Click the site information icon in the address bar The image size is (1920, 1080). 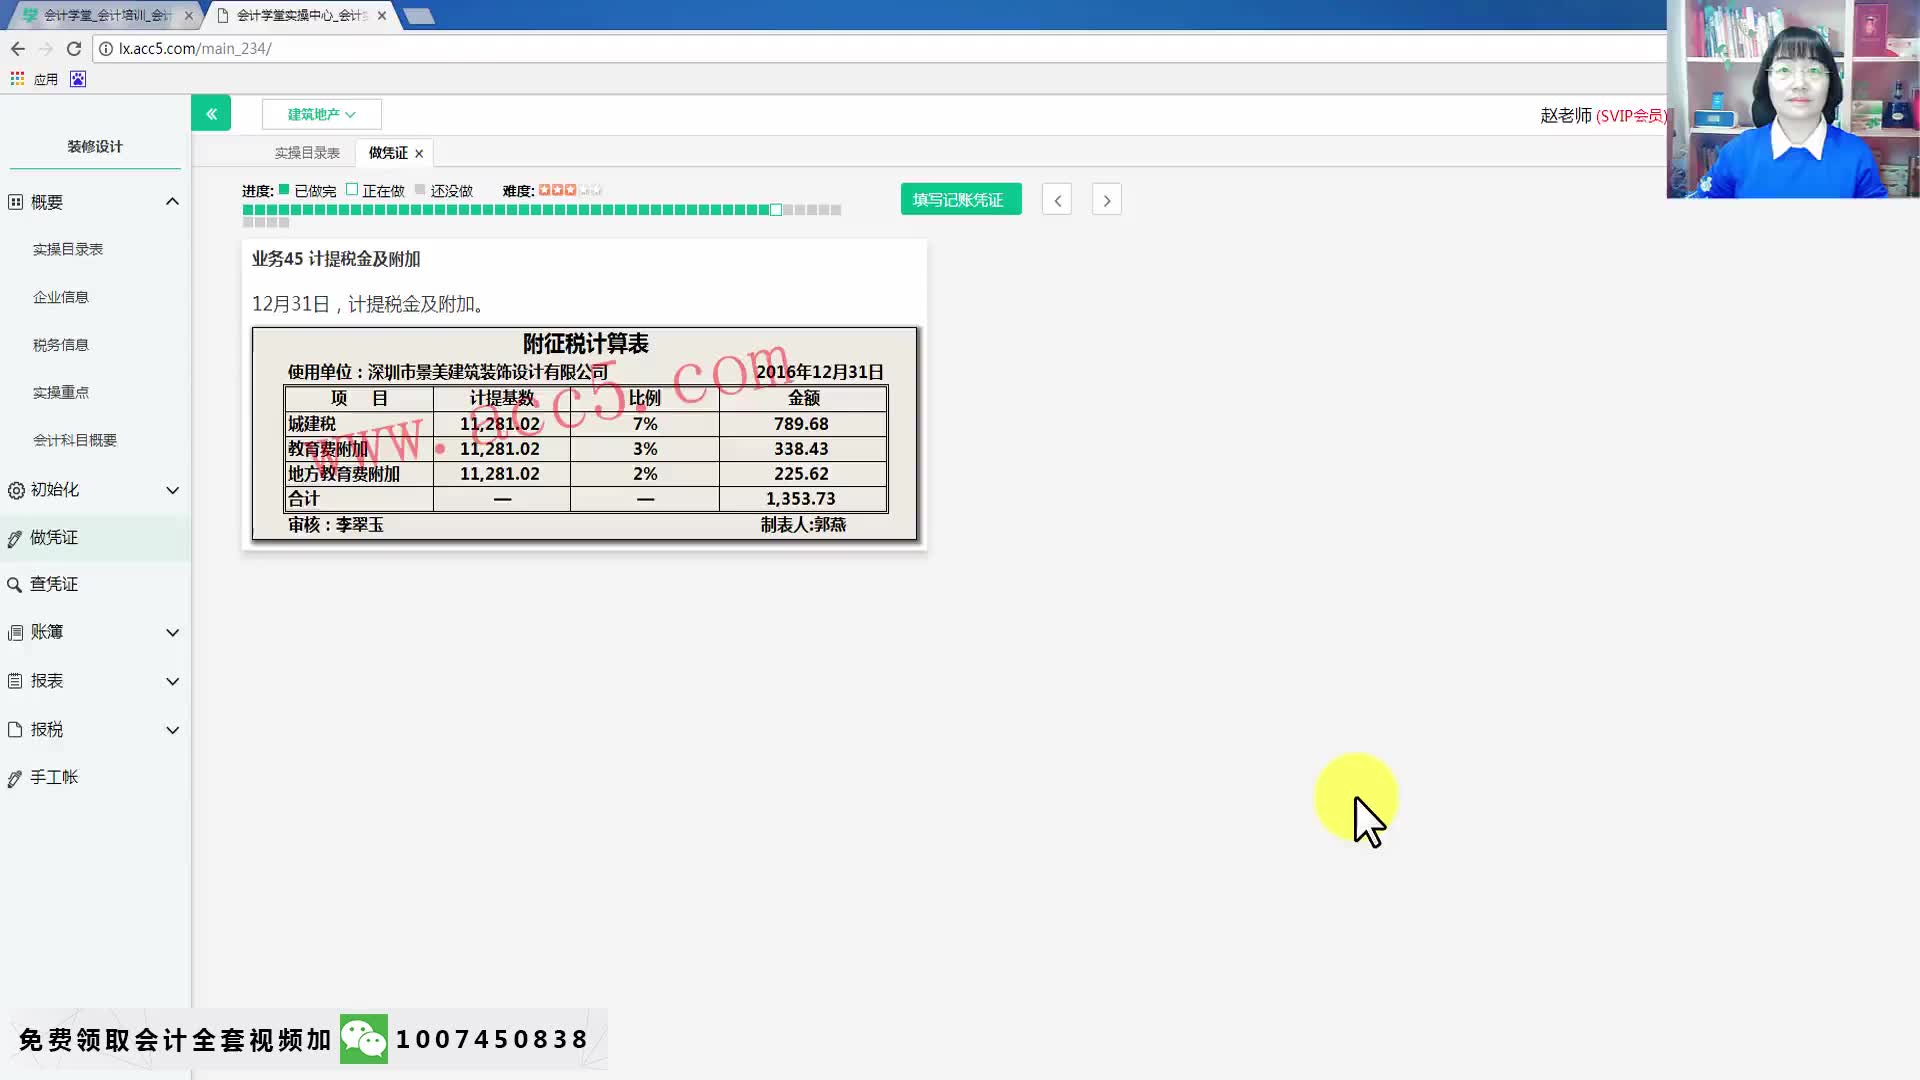click(106, 48)
